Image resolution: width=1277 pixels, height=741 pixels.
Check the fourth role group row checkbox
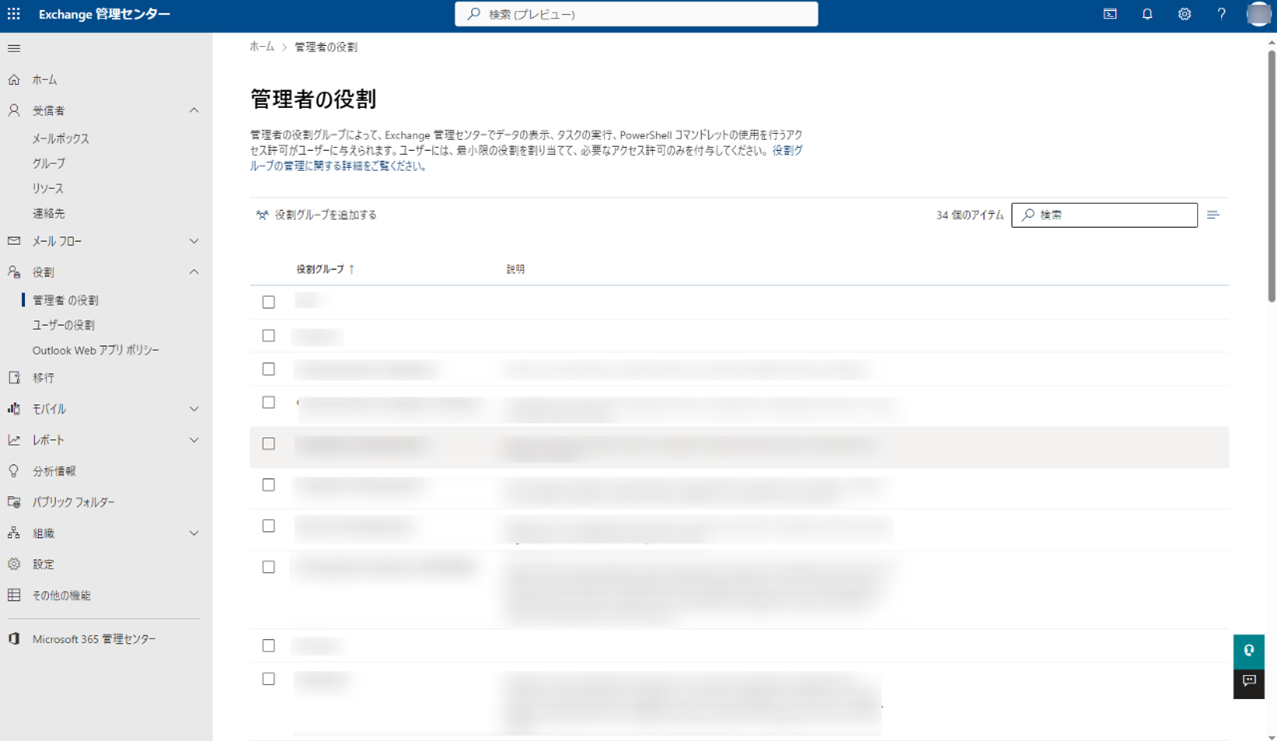(268, 402)
